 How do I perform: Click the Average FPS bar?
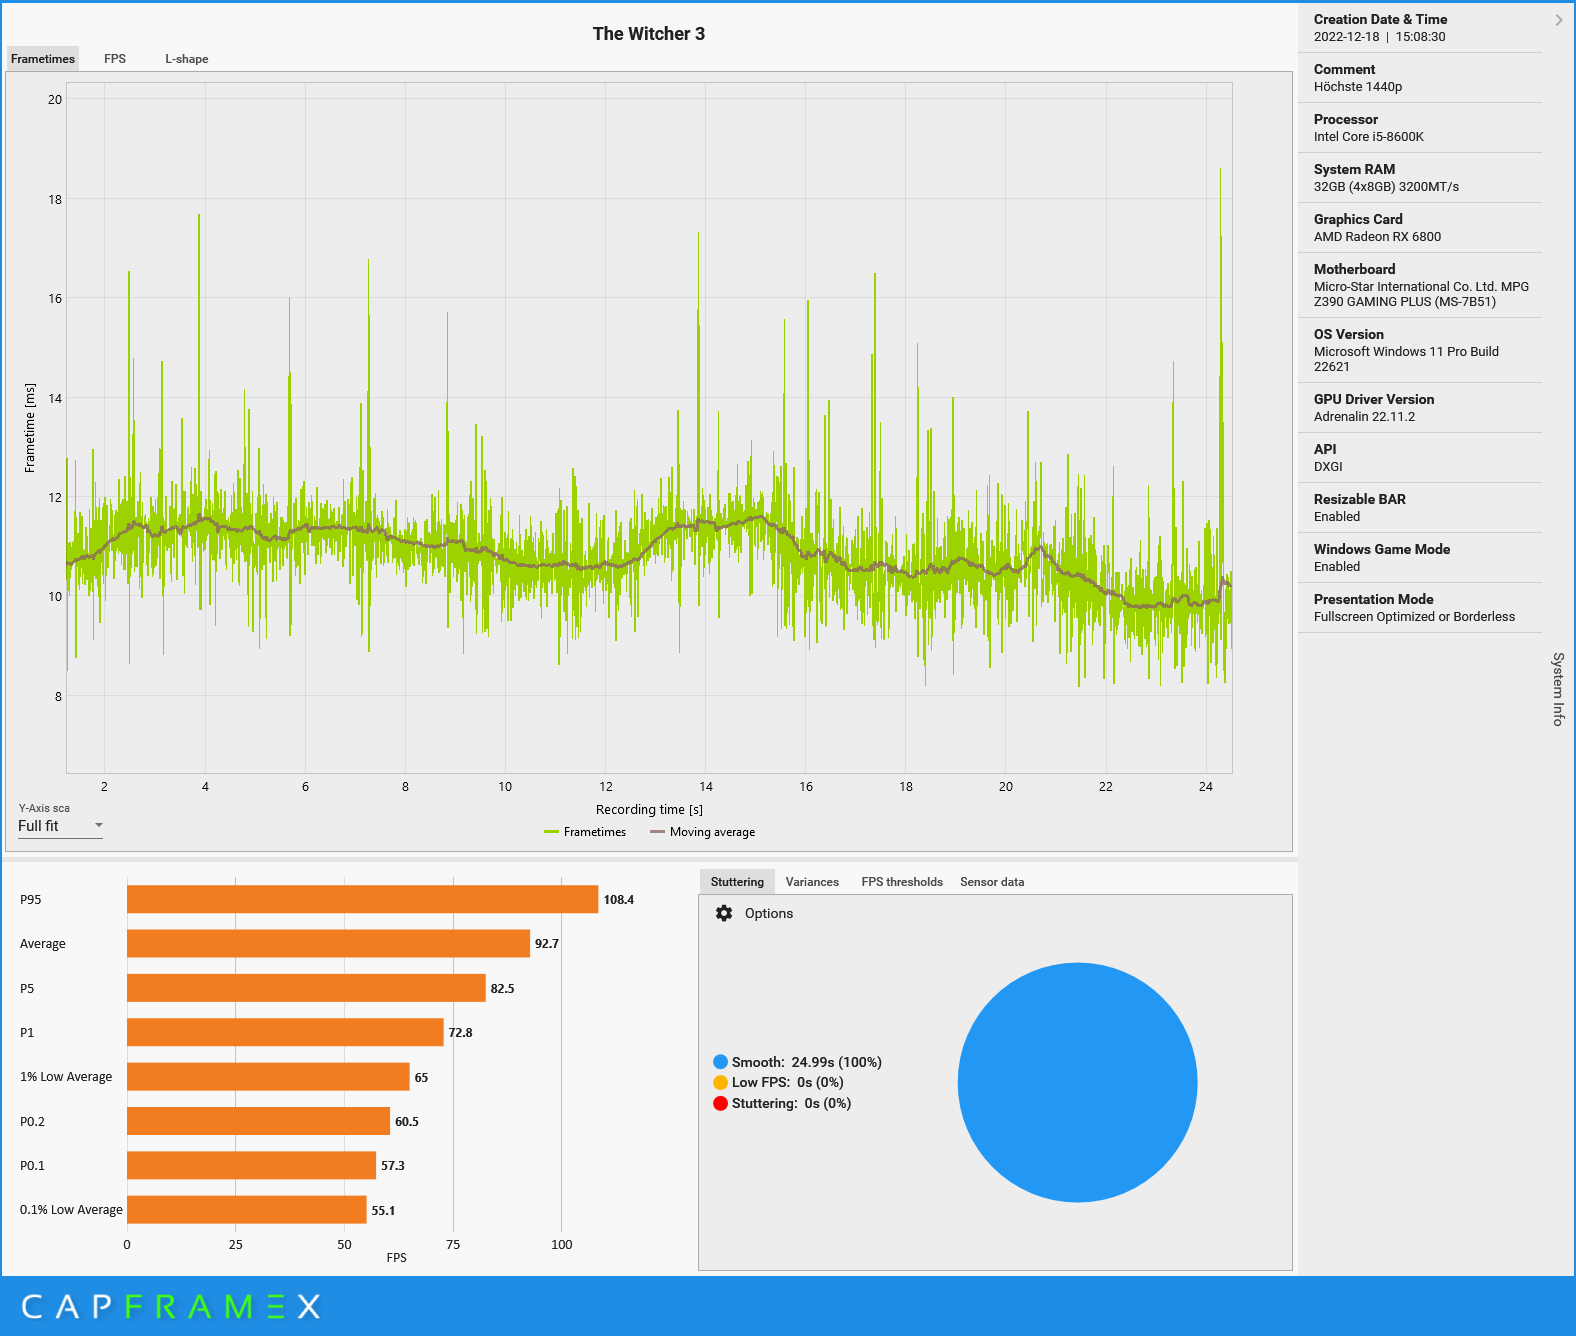(x=328, y=943)
